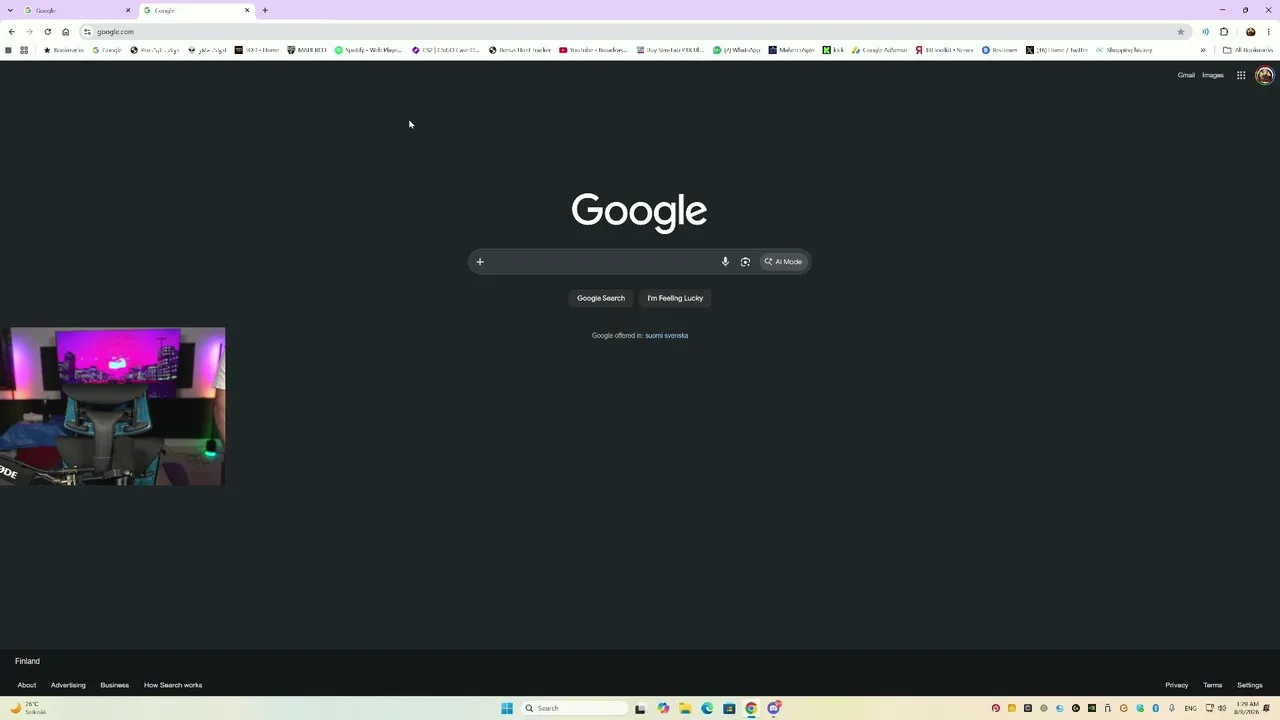1280x720 pixels.
Task: Open the Terms footer link
Action: tap(1213, 685)
